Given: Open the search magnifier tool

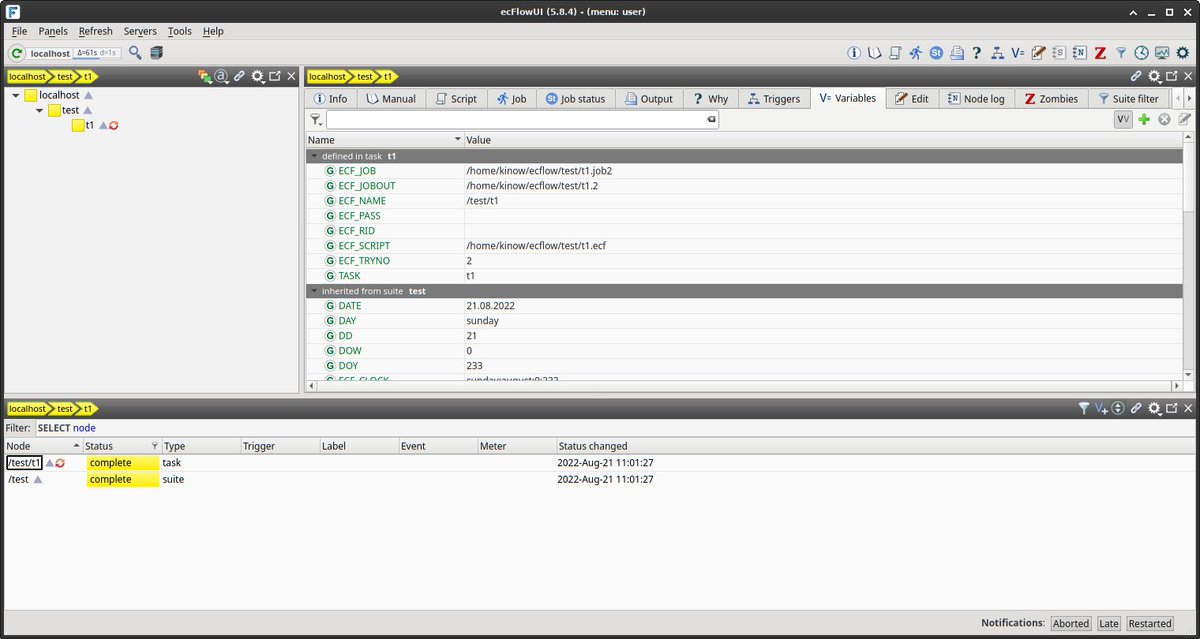Looking at the screenshot, I should click(x=135, y=53).
